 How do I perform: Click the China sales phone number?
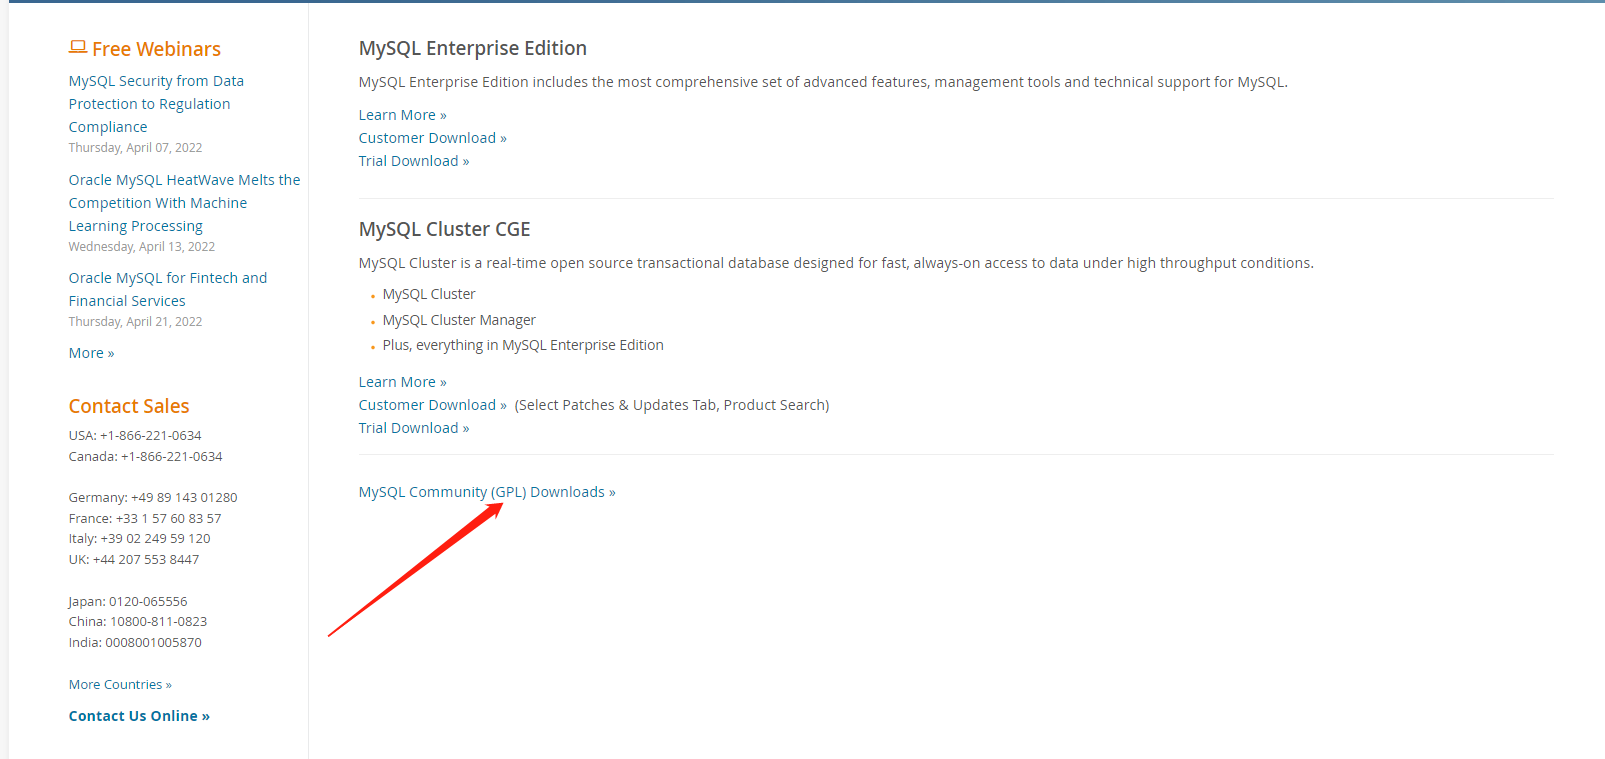pos(159,622)
